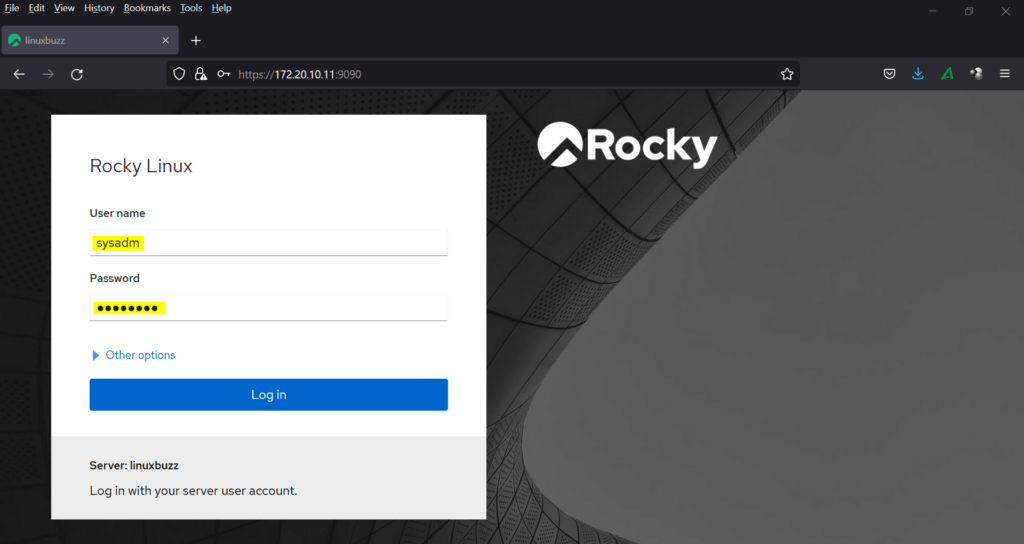Focus the Password field
This screenshot has width=1024, height=544.
(x=268, y=308)
